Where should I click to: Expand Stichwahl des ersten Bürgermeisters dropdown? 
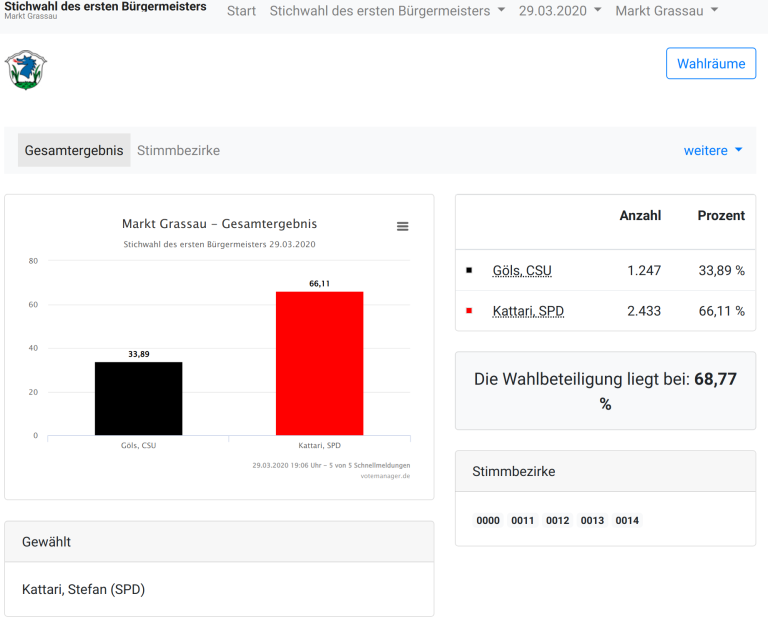coord(387,11)
